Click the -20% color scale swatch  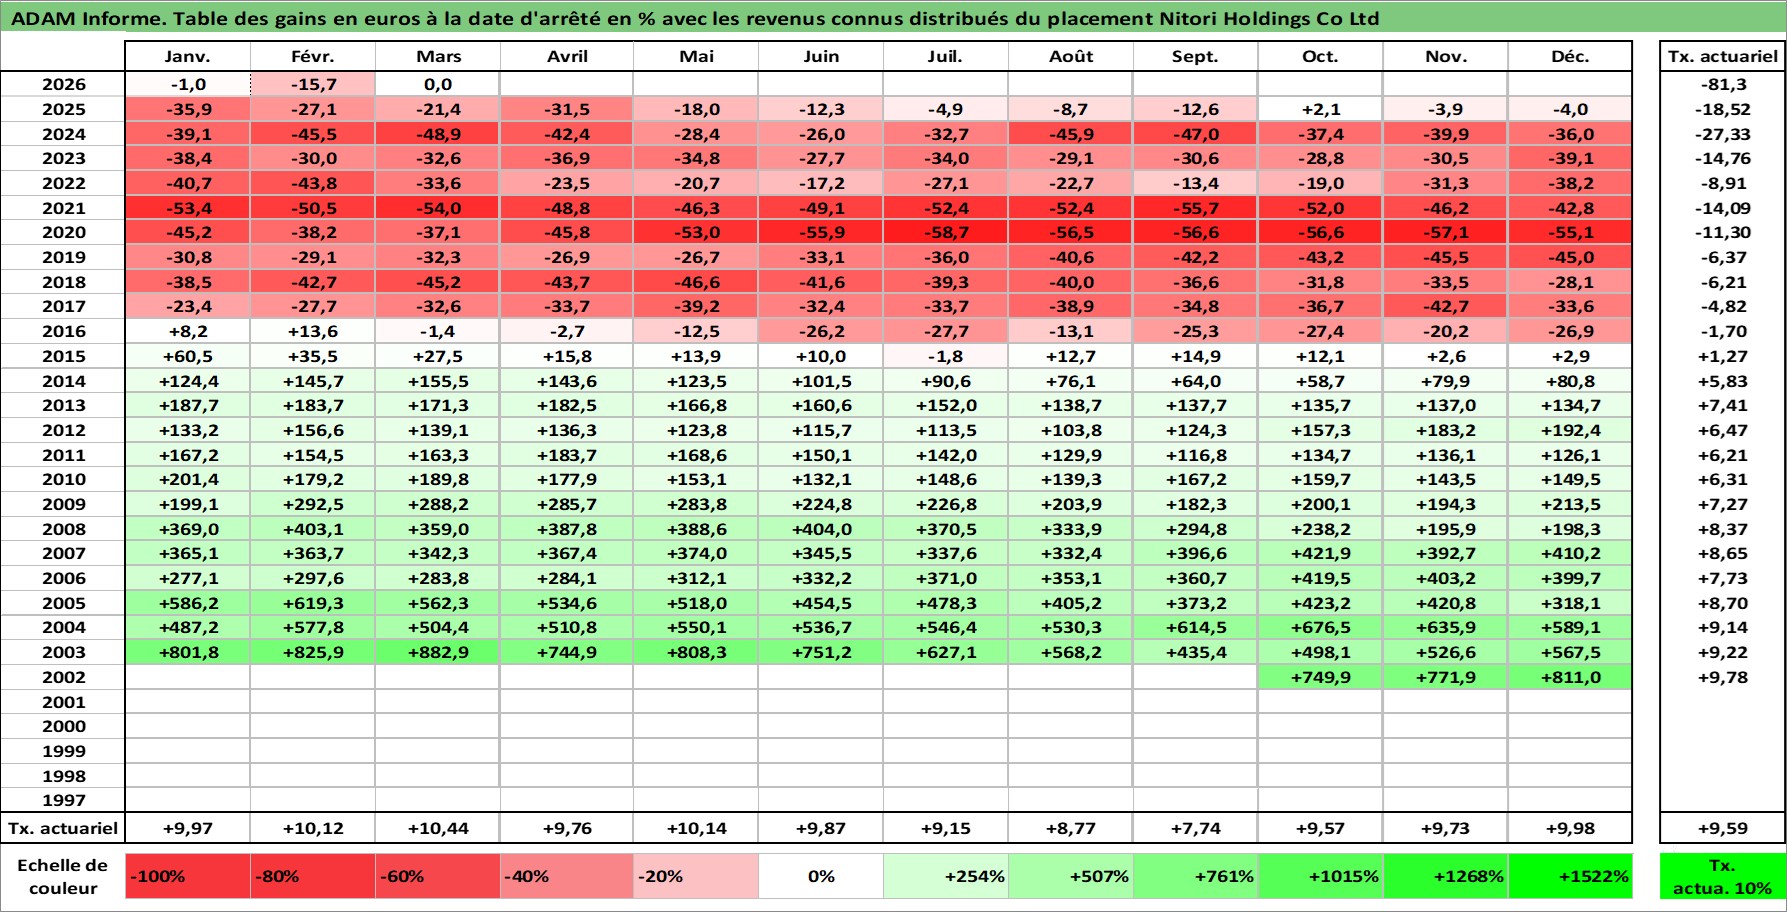point(696,876)
